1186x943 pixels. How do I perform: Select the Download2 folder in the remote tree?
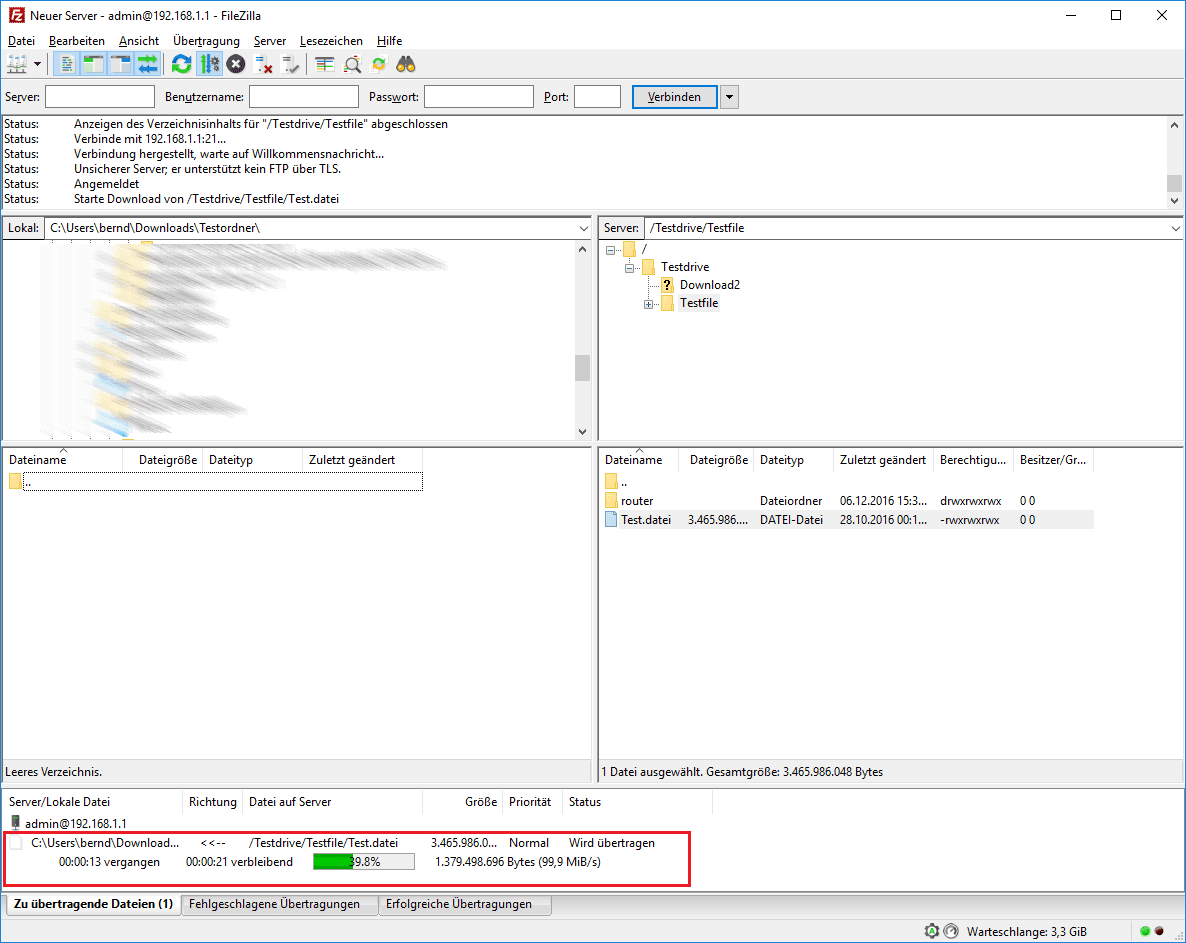click(x=709, y=285)
